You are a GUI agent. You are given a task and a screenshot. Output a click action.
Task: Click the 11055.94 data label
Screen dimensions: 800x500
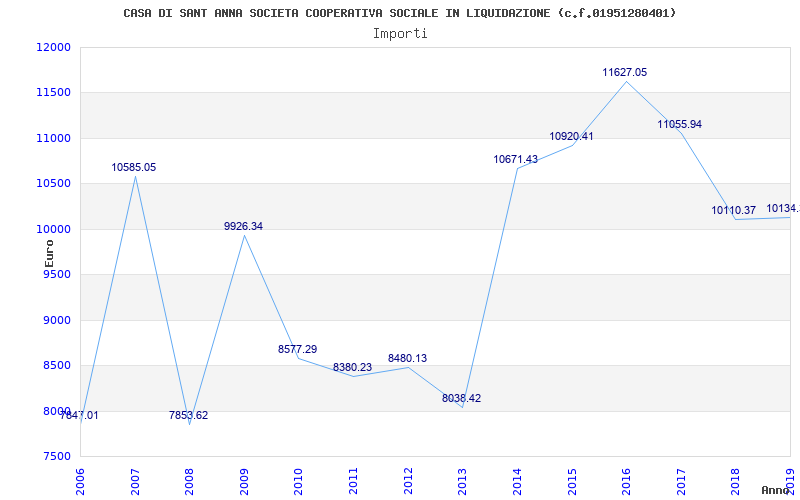tap(680, 124)
